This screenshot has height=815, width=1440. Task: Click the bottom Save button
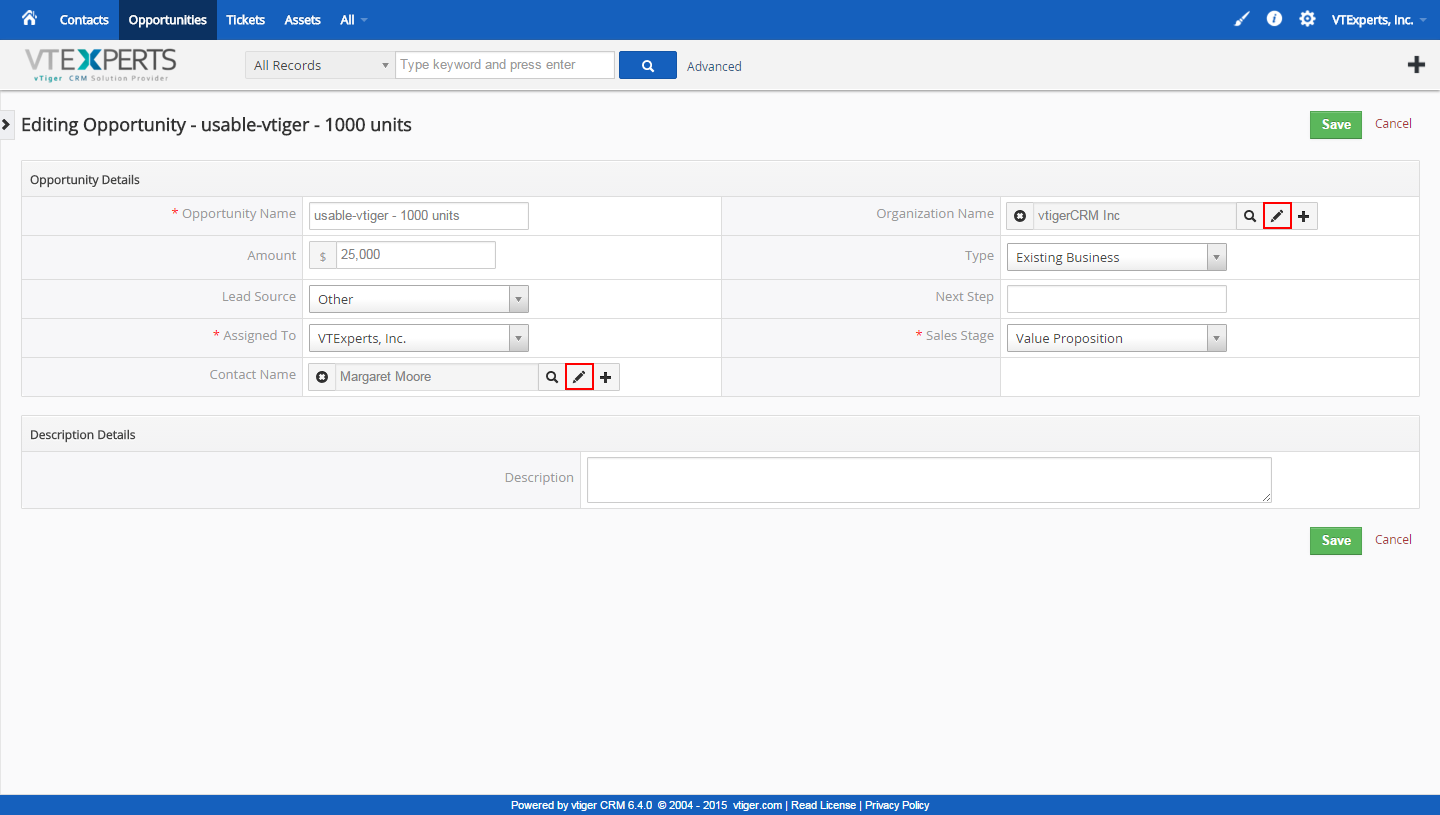click(x=1336, y=541)
